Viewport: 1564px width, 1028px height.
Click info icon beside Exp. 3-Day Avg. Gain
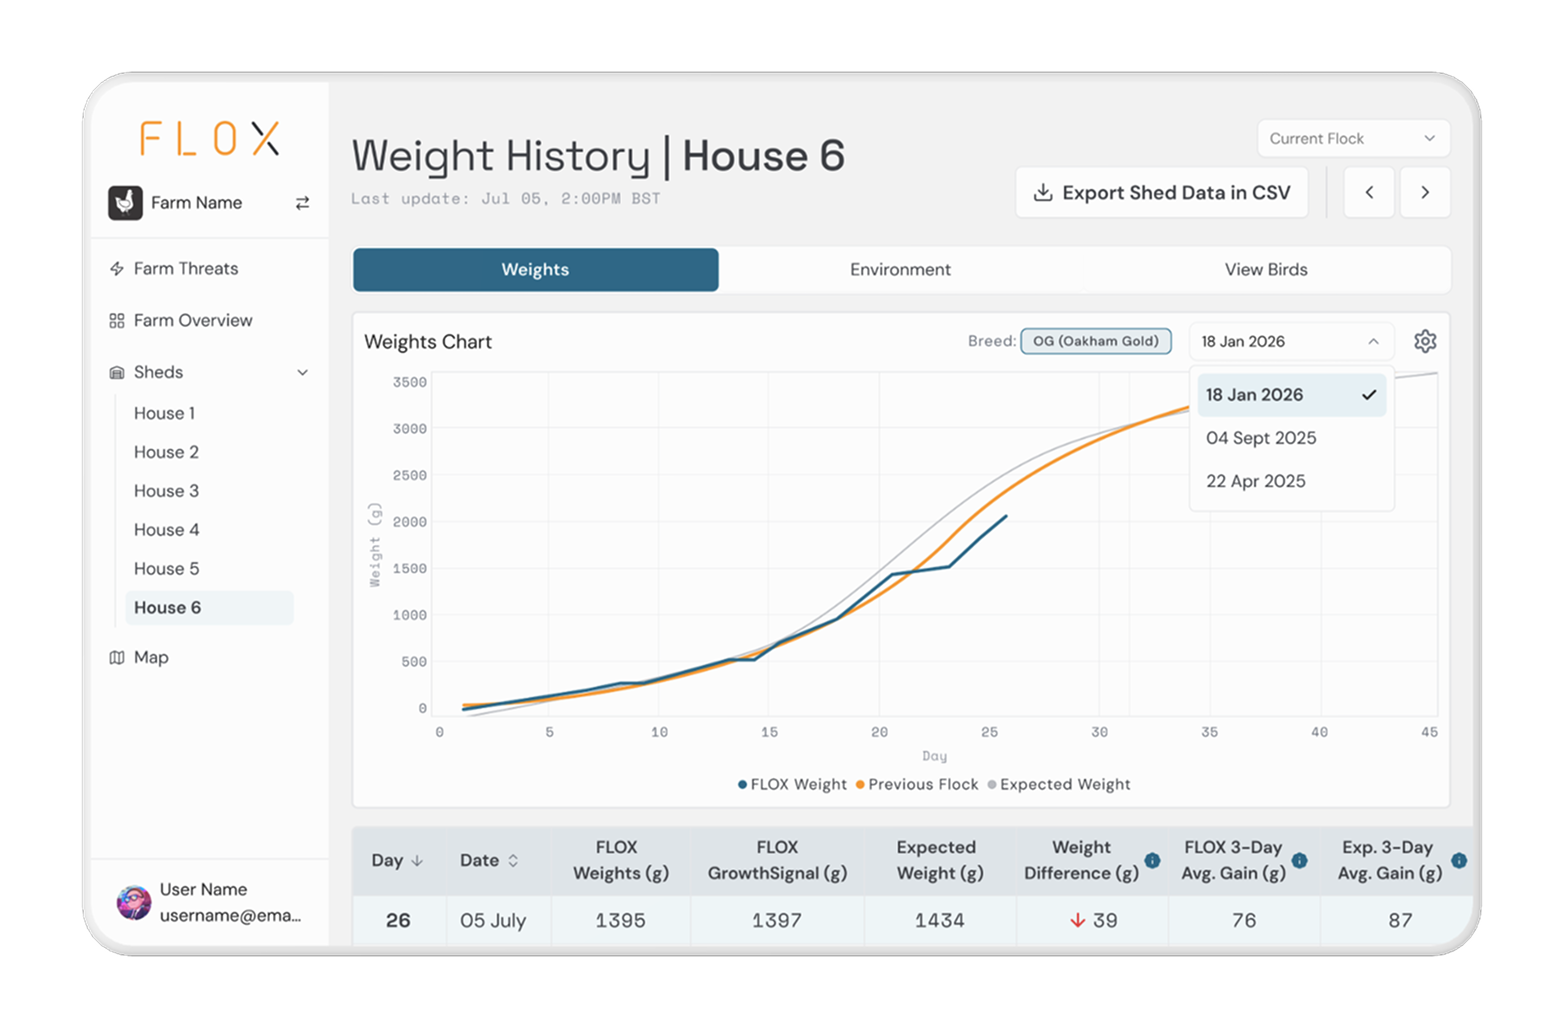pos(1459,860)
